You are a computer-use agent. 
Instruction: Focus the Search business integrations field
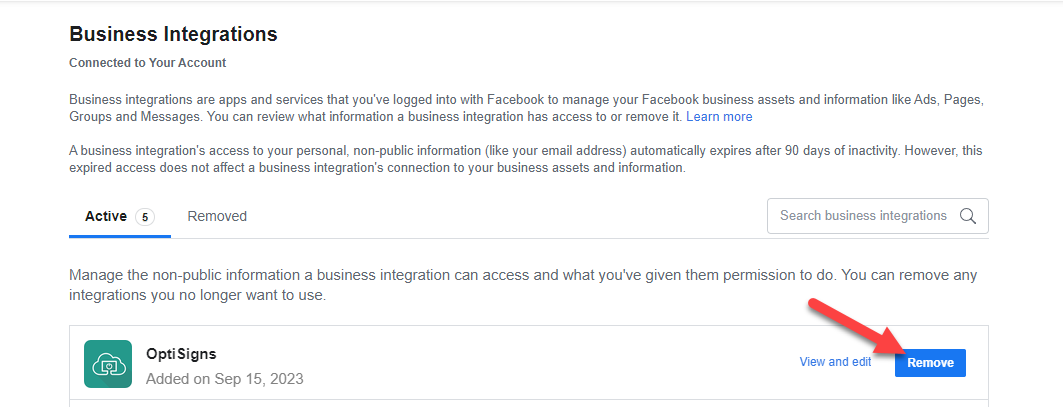pyautogui.click(x=877, y=216)
